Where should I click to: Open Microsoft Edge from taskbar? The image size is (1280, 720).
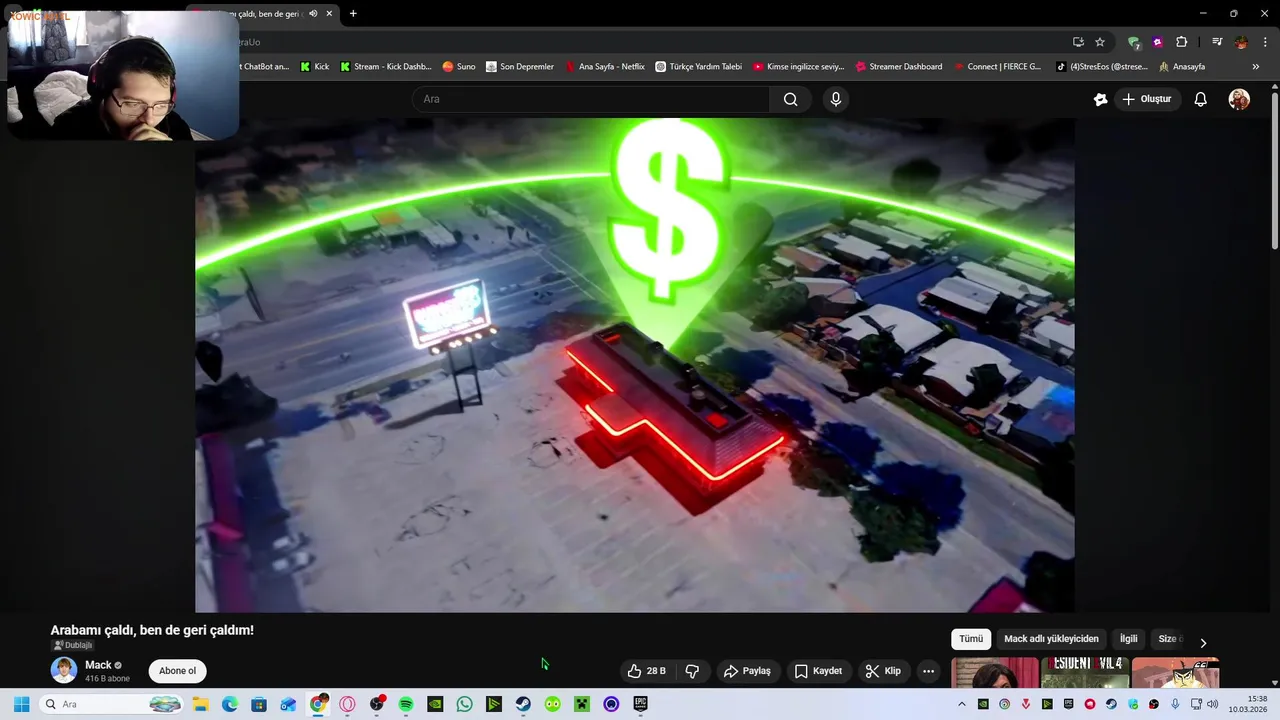click(x=230, y=704)
